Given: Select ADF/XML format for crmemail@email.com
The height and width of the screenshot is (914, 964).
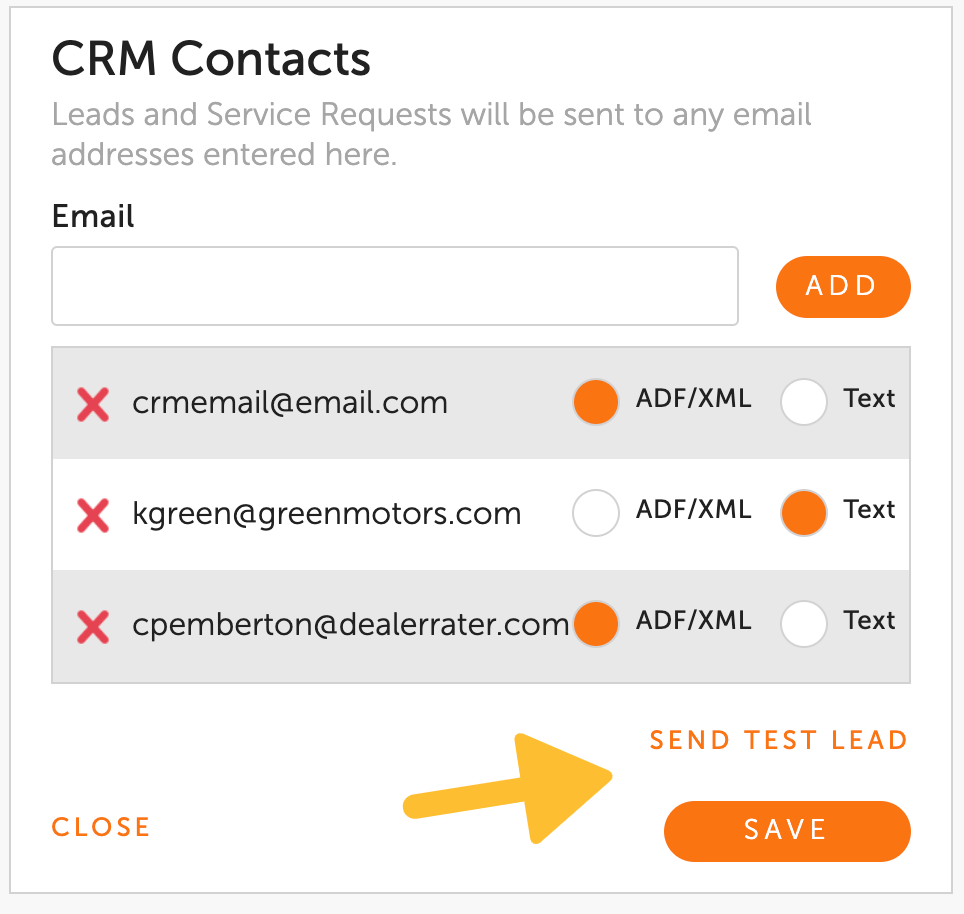Looking at the screenshot, I should pyautogui.click(x=595, y=403).
